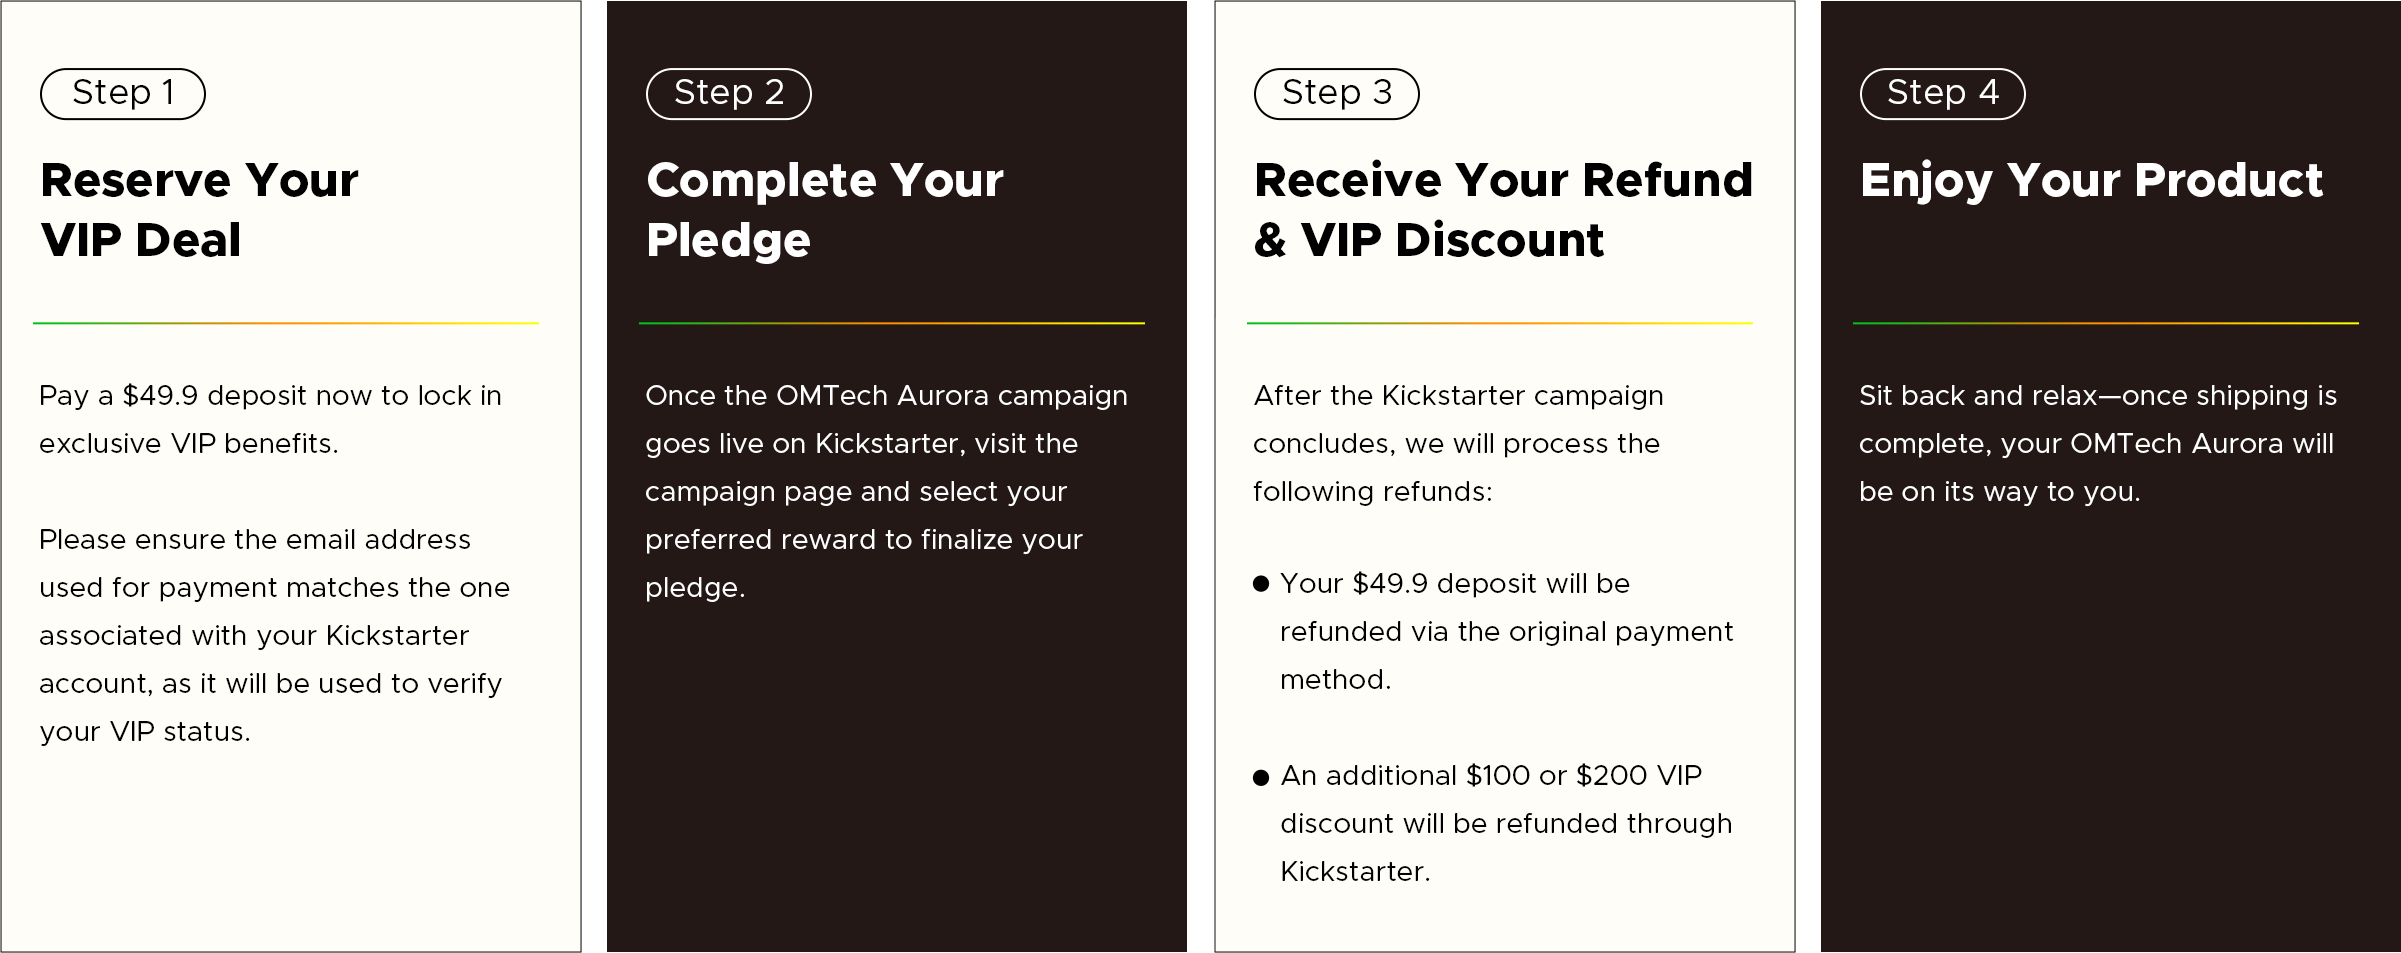Click the Step 2 pill badge
This screenshot has height=953, width=2401.
point(728,94)
